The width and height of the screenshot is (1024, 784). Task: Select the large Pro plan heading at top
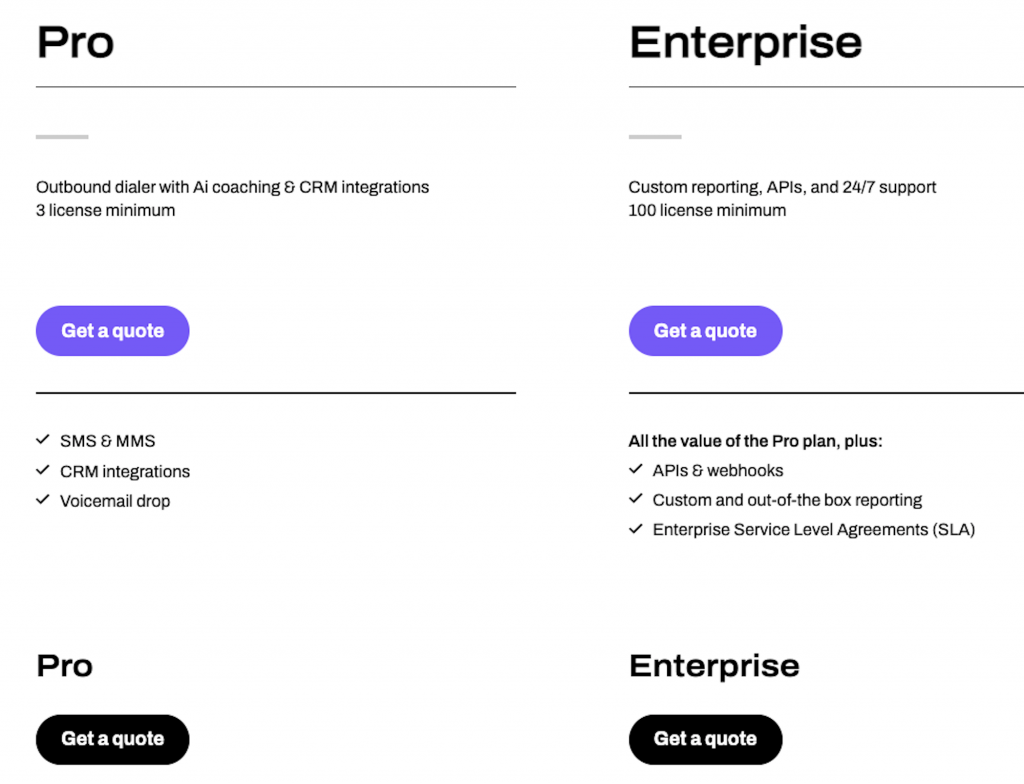(x=75, y=43)
